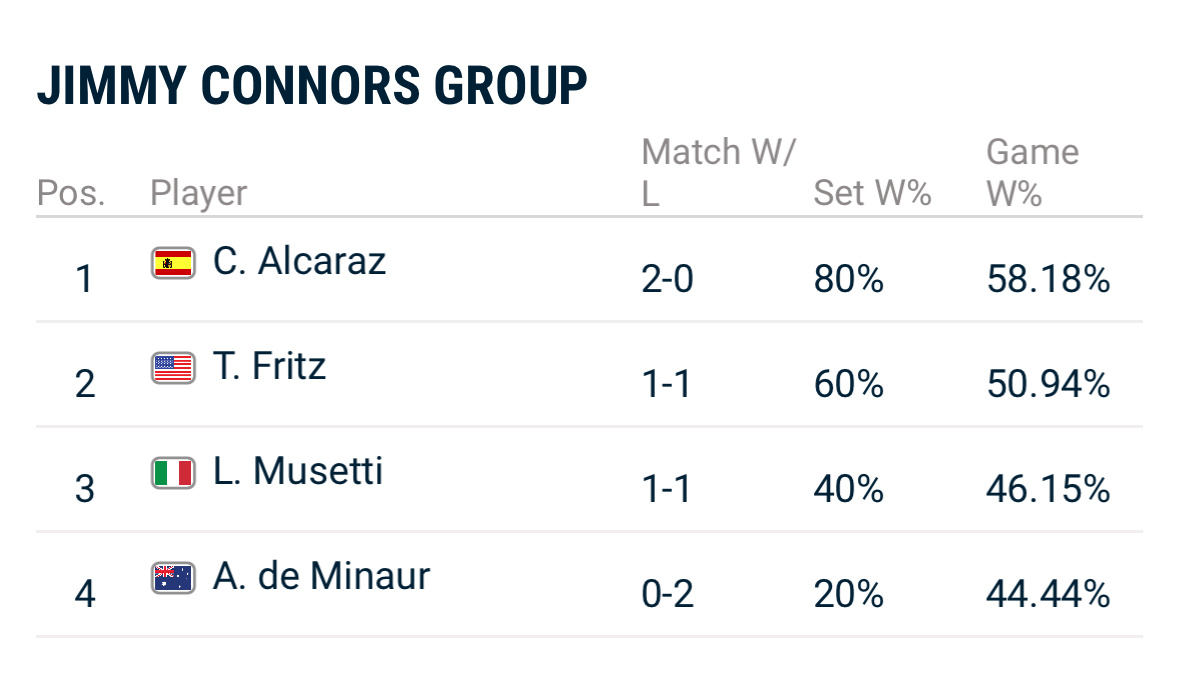The image size is (1179, 698).
Task: Click the United States flag icon
Action: click(x=173, y=368)
